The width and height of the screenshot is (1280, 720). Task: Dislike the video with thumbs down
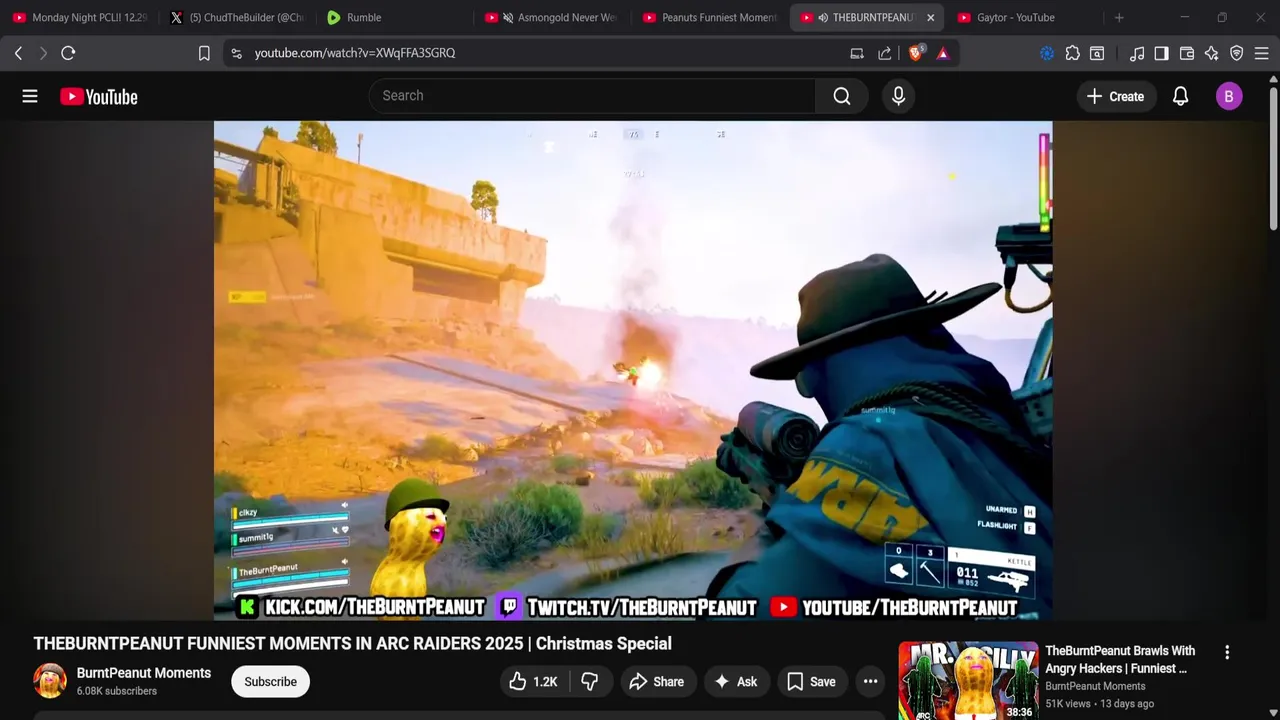[x=590, y=682]
